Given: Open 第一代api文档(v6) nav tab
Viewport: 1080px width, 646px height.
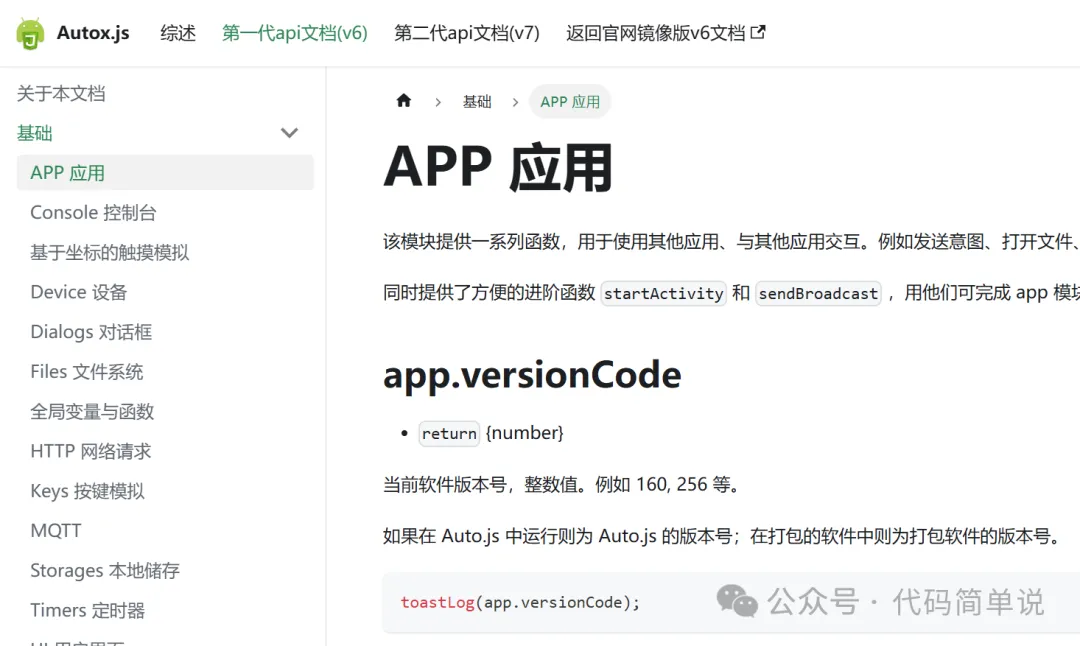Looking at the screenshot, I should coord(295,33).
